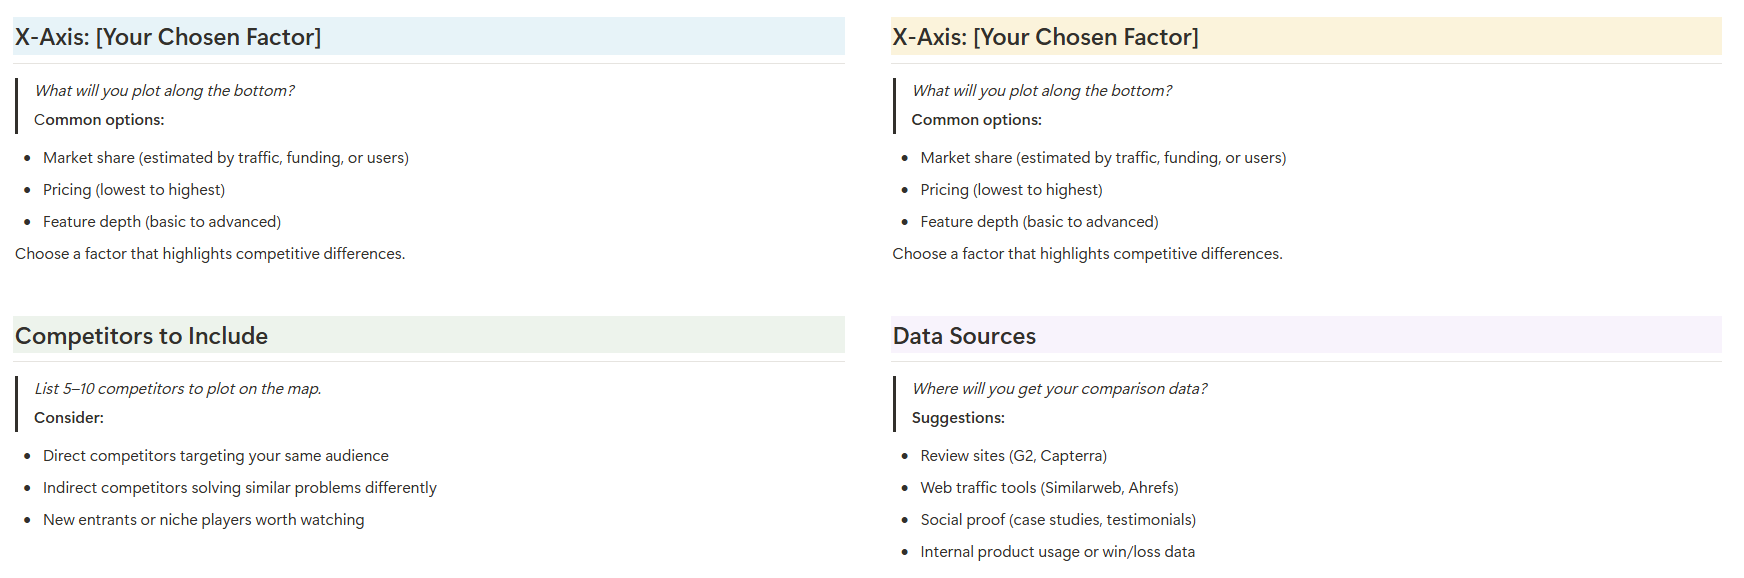Click 'Where will you get your comparison data?'
1744x578 pixels.
1059,389
